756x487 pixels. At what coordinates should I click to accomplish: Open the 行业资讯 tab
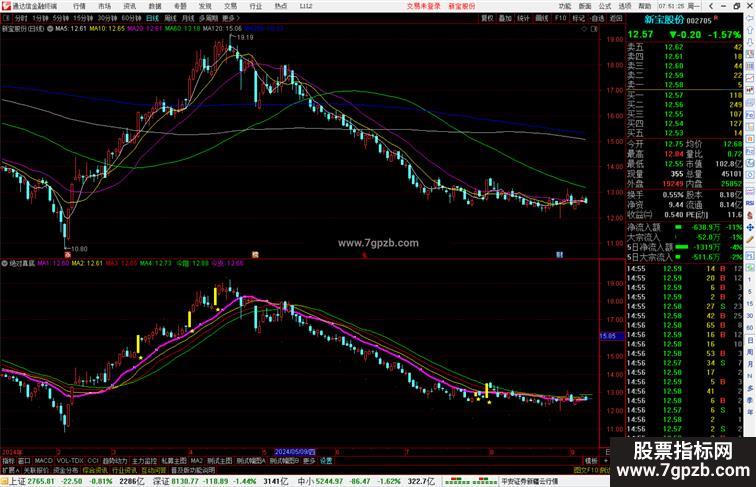coord(125,470)
